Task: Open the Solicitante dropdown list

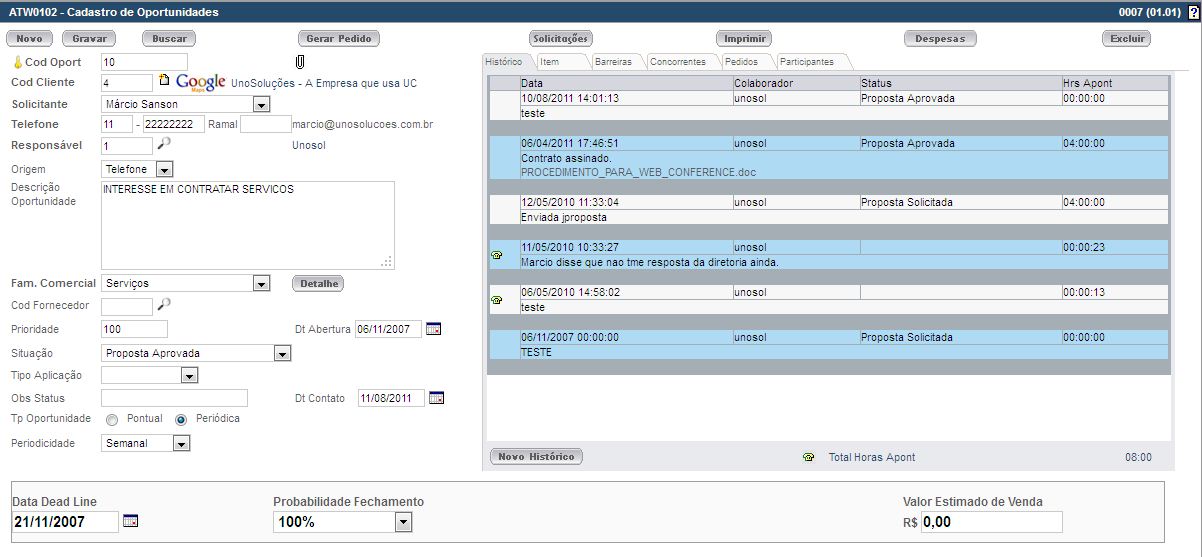Action: tap(261, 104)
